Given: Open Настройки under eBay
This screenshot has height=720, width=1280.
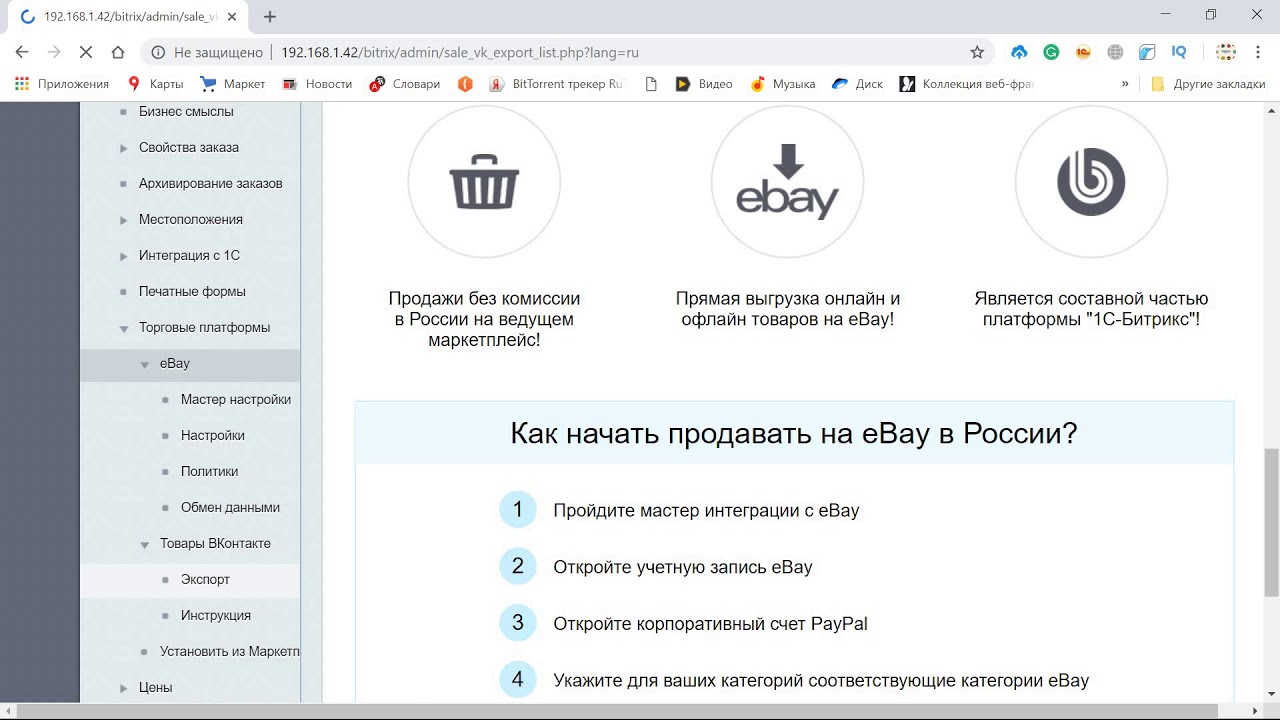Looking at the screenshot, I should click(213, 435).
